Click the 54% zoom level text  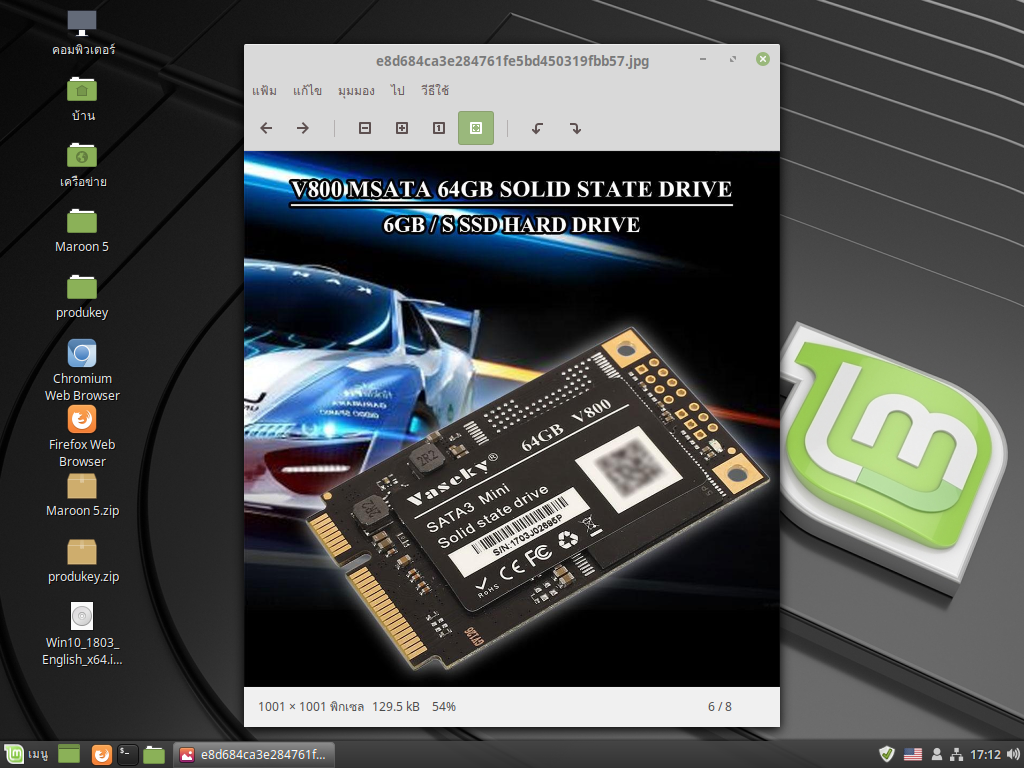coord(444,707)
